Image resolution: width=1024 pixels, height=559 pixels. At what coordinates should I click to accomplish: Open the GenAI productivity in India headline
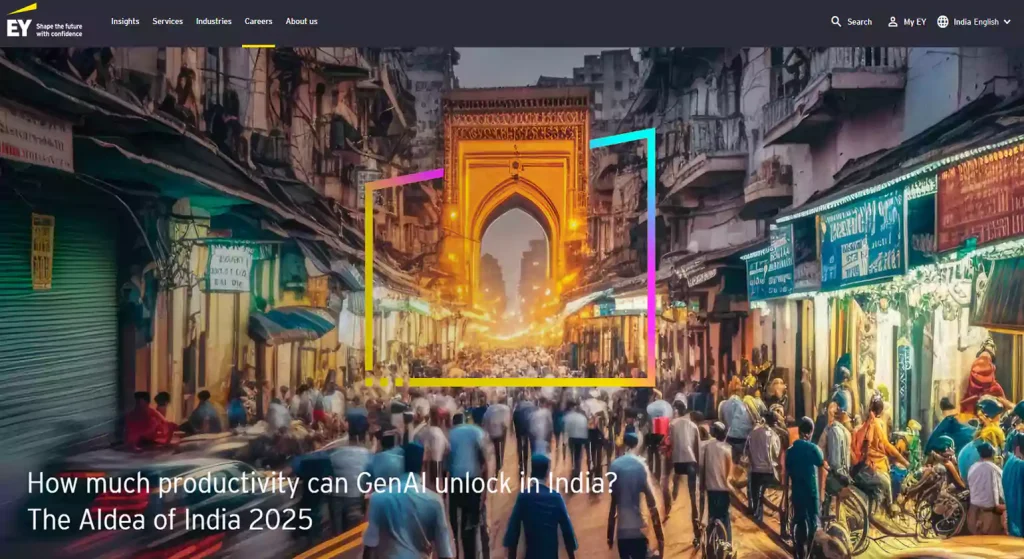322,484
